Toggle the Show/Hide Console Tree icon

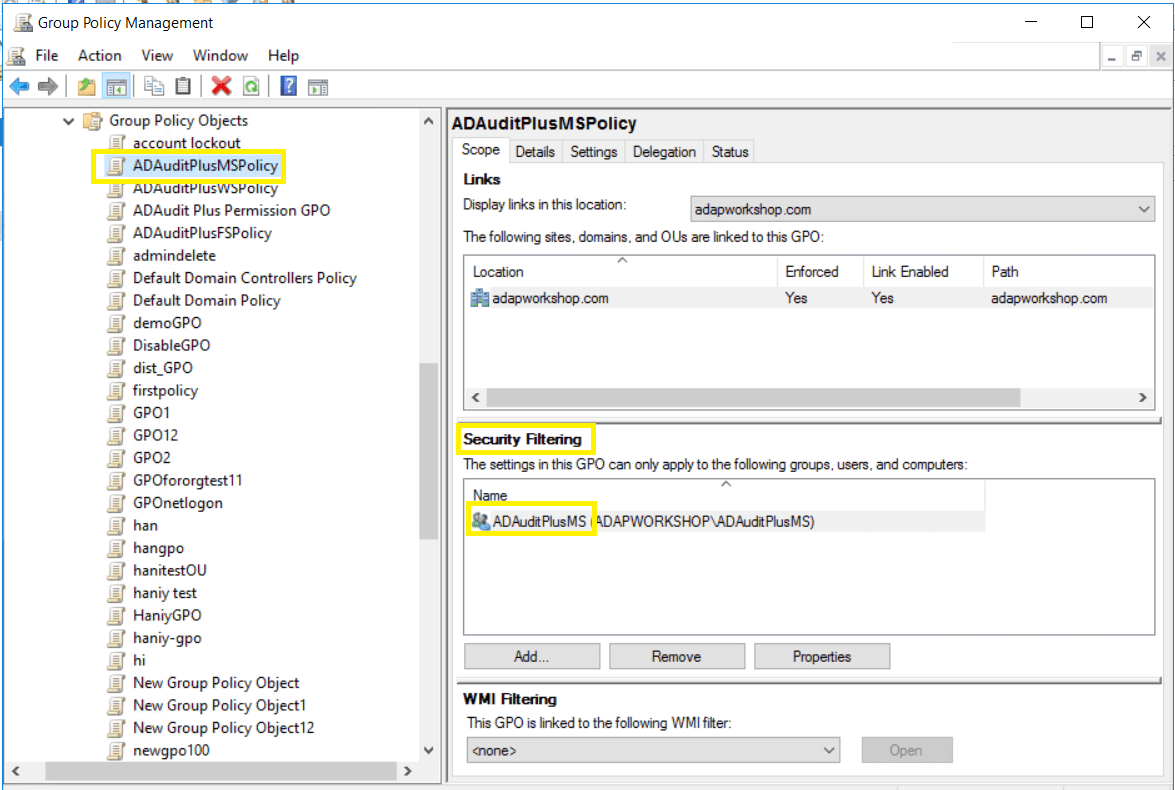116,87
